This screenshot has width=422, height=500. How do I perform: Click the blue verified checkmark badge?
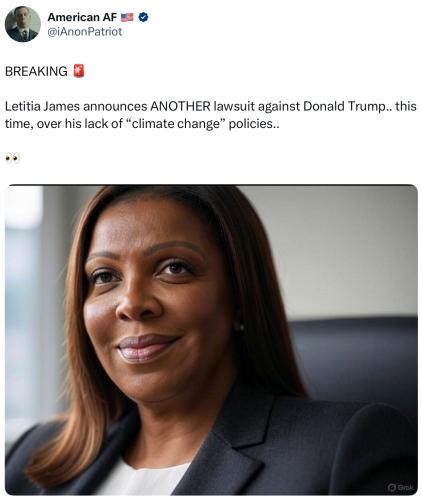[143, 17]
